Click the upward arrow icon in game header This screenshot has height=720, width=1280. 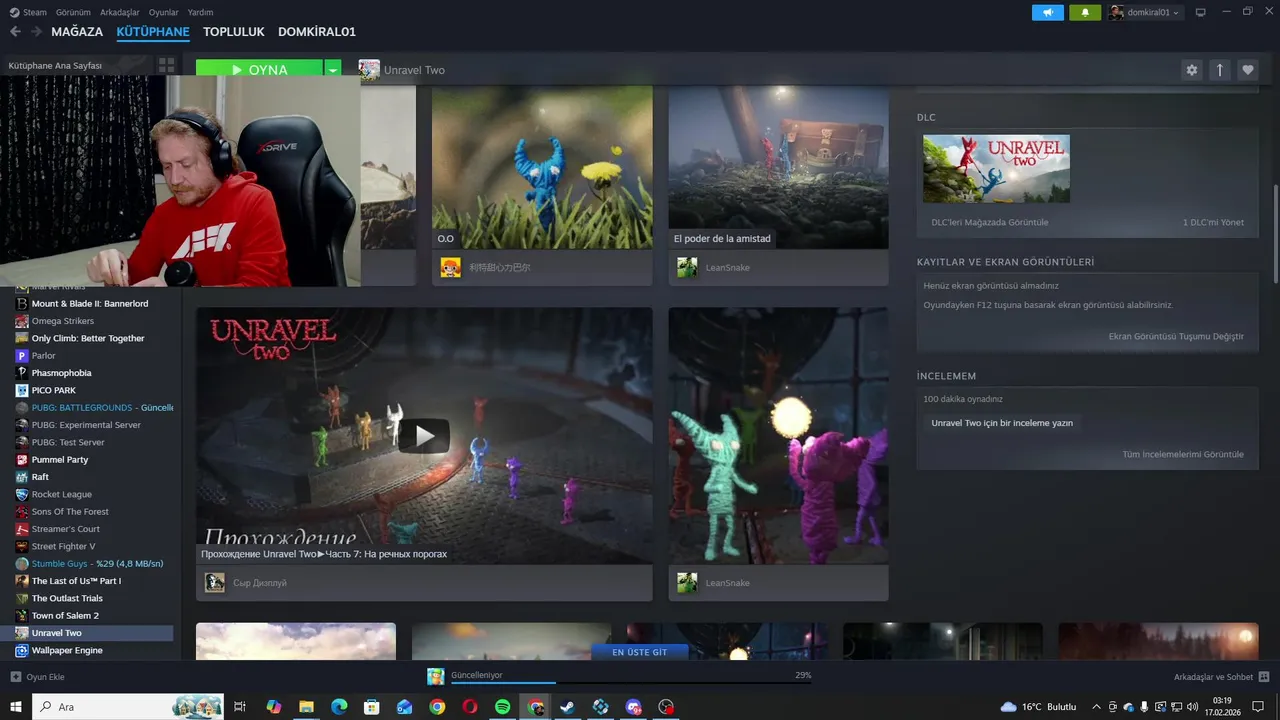(1219, 70)
